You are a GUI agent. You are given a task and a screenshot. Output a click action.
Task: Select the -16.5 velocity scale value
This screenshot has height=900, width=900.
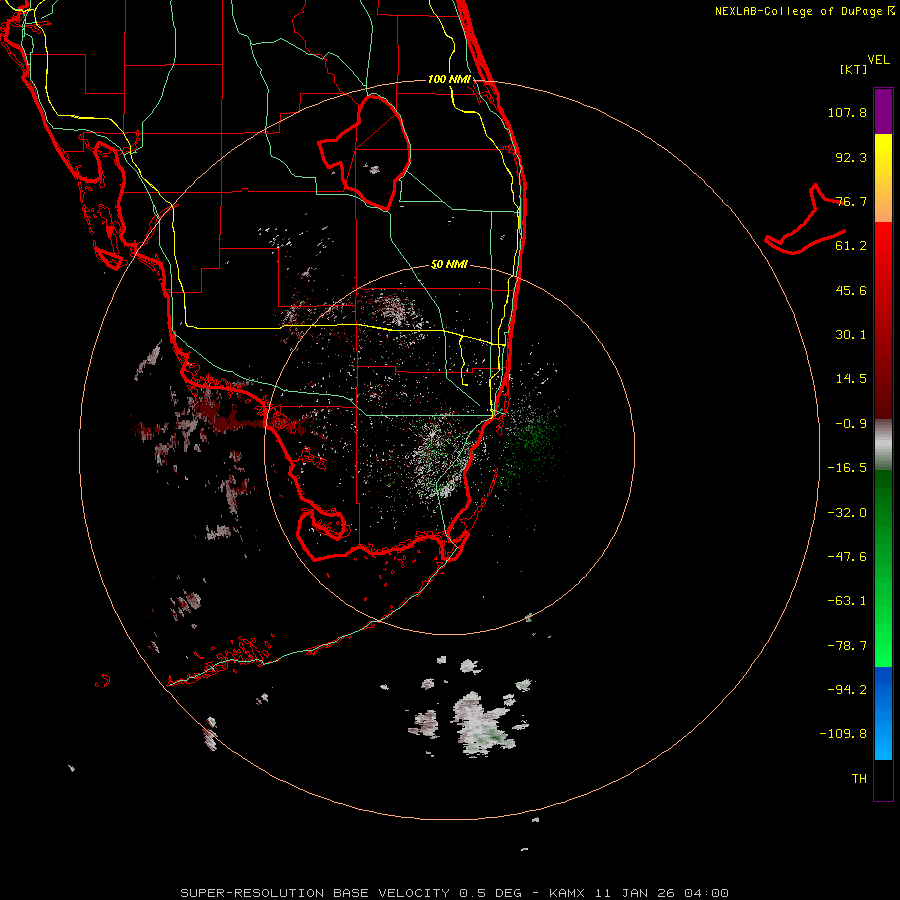[847, 468]
